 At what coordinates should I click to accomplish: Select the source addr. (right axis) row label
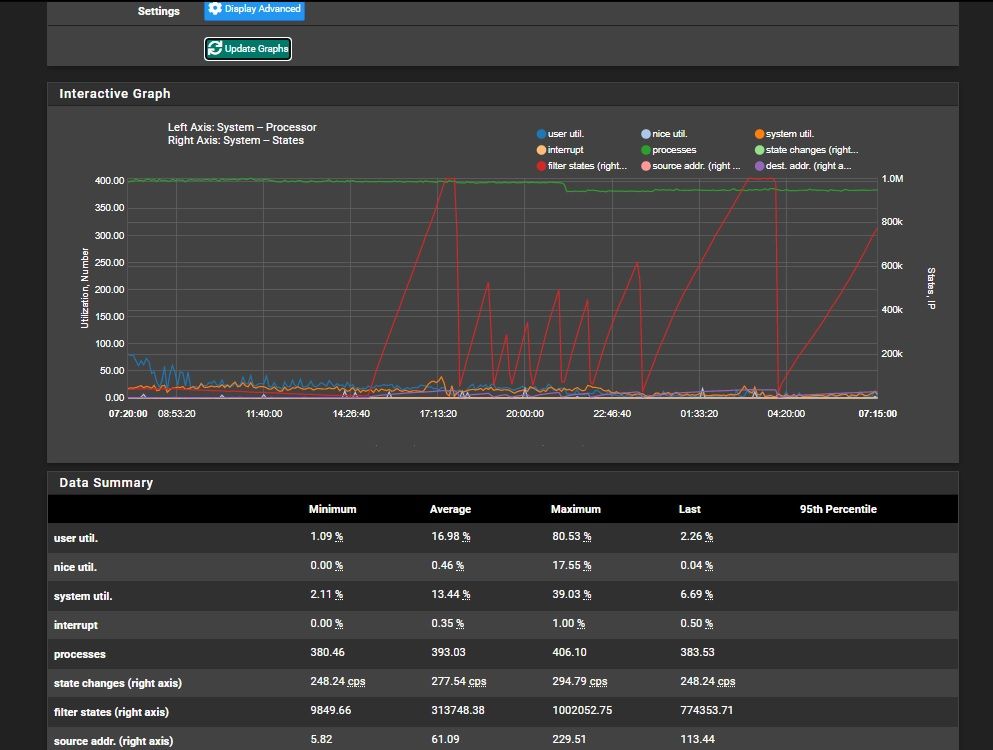tap(113, 741)
